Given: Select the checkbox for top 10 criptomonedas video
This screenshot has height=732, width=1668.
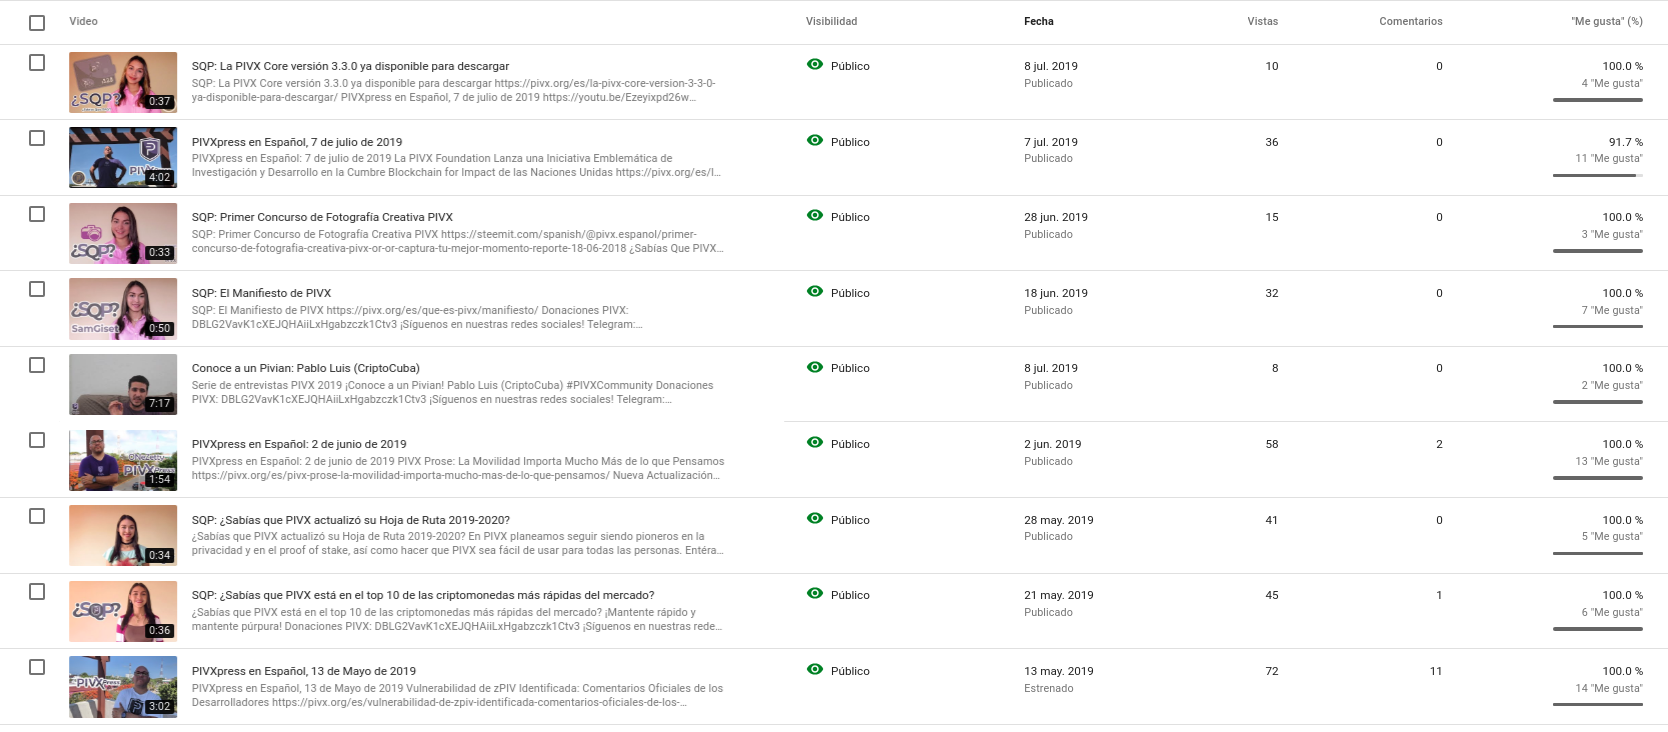Looking at the screenshot, I should [37, 592].
